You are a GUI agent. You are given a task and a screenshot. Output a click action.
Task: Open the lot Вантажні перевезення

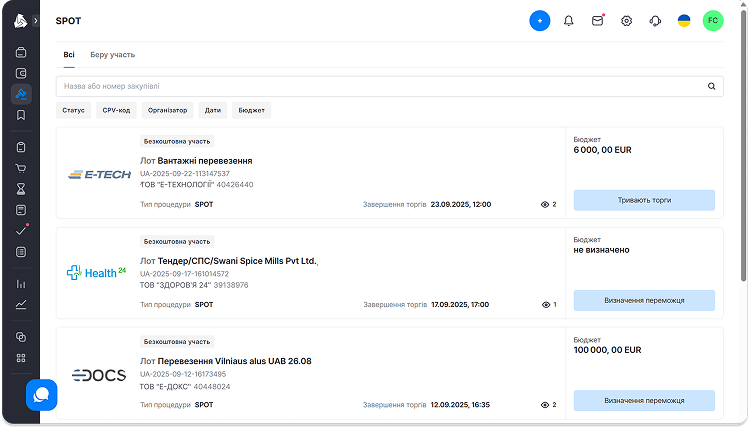[205, 160]
